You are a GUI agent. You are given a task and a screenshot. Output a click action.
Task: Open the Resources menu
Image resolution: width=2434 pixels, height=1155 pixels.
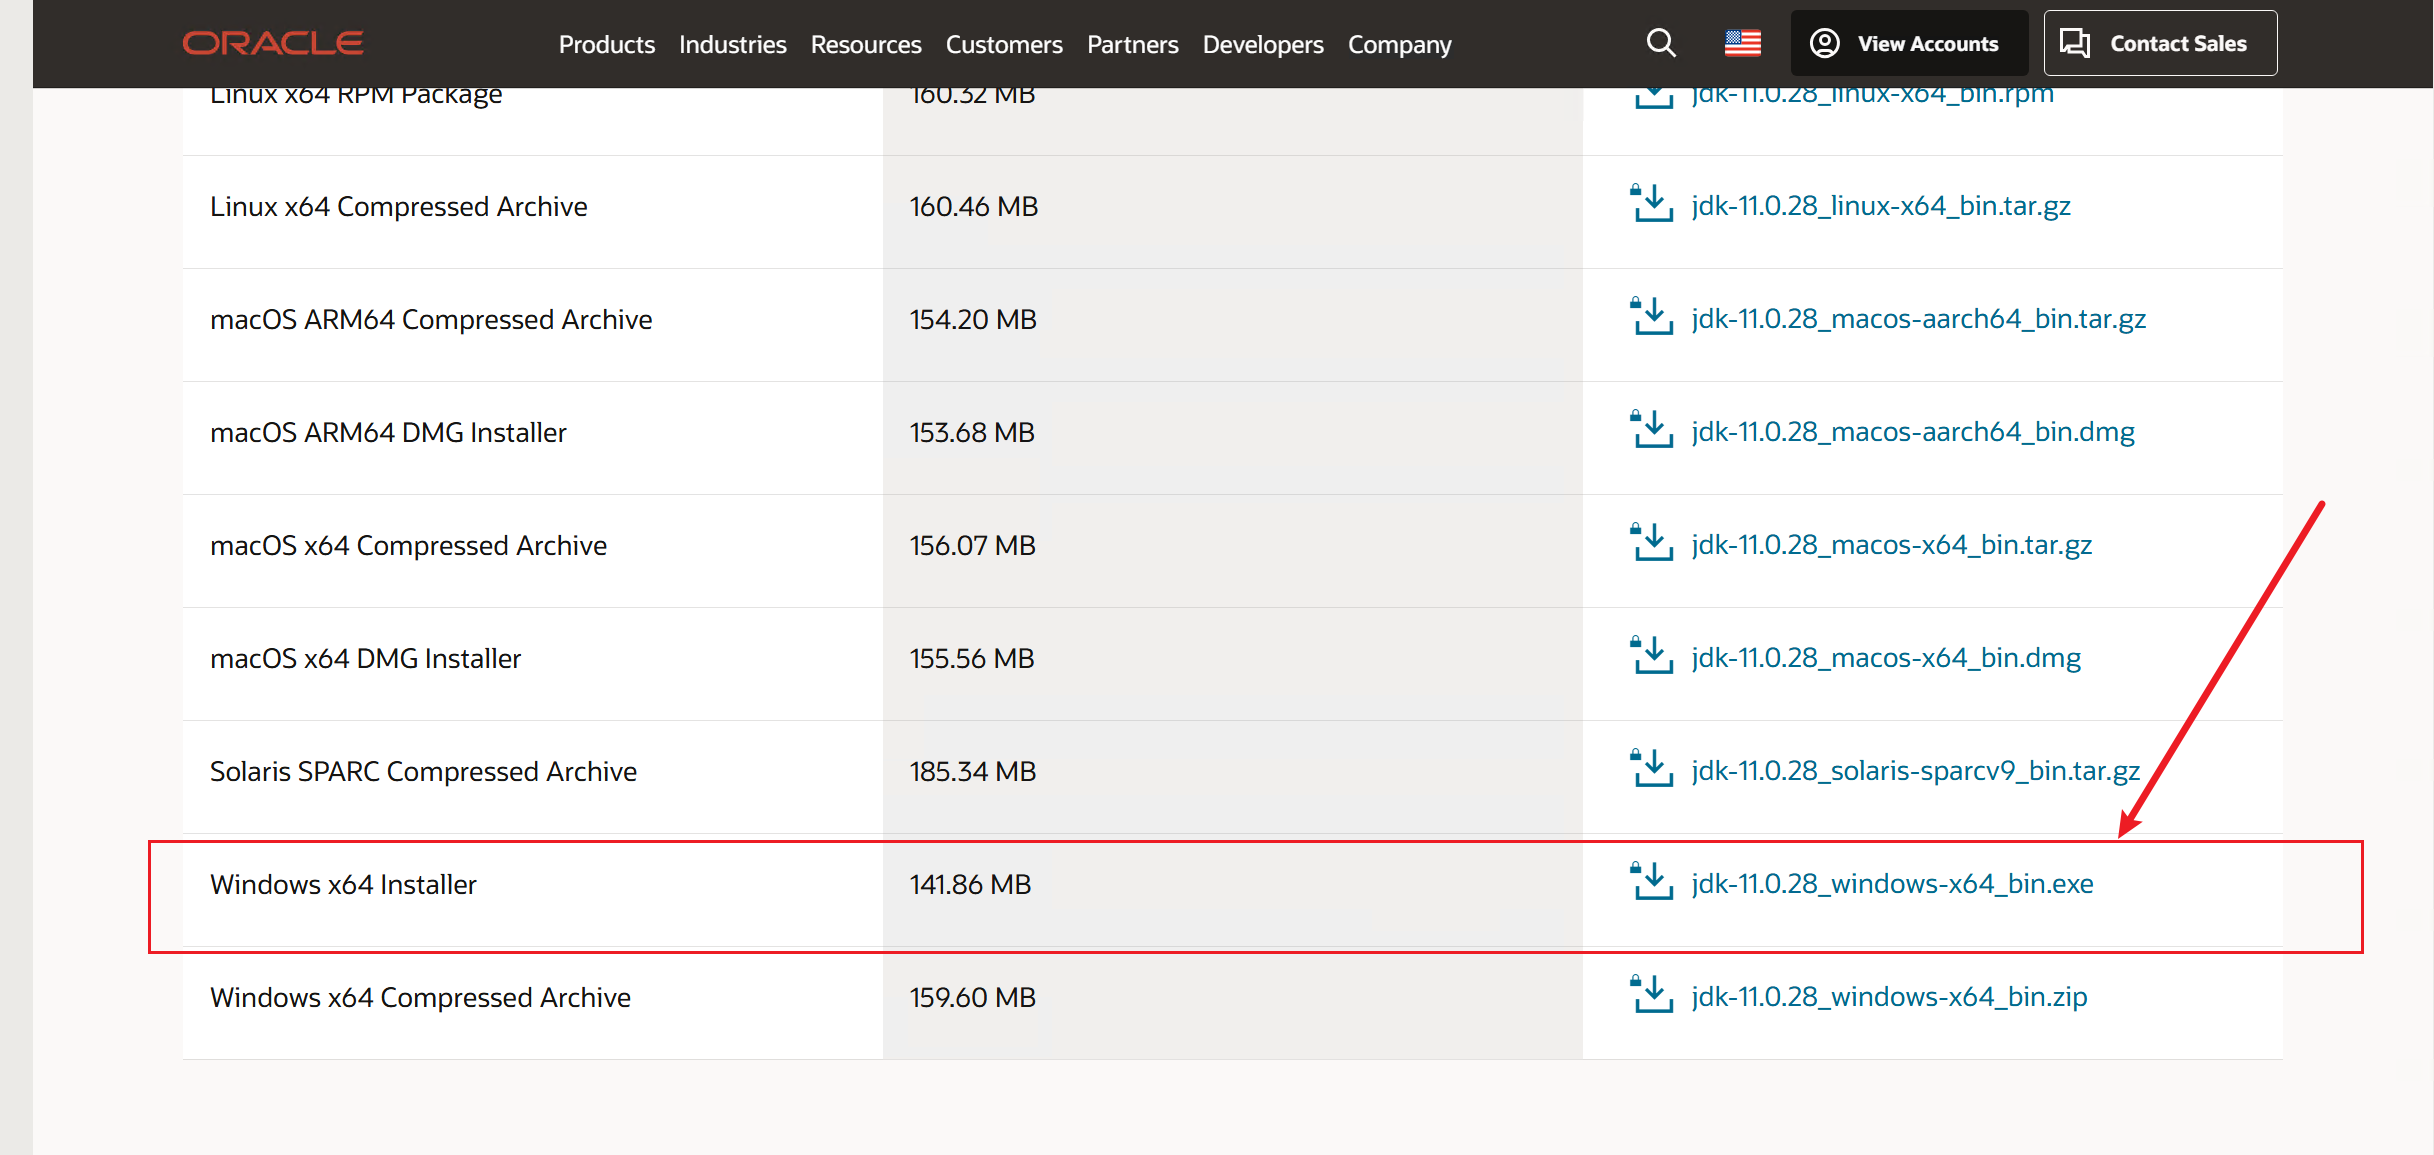[x=865, y=44]
